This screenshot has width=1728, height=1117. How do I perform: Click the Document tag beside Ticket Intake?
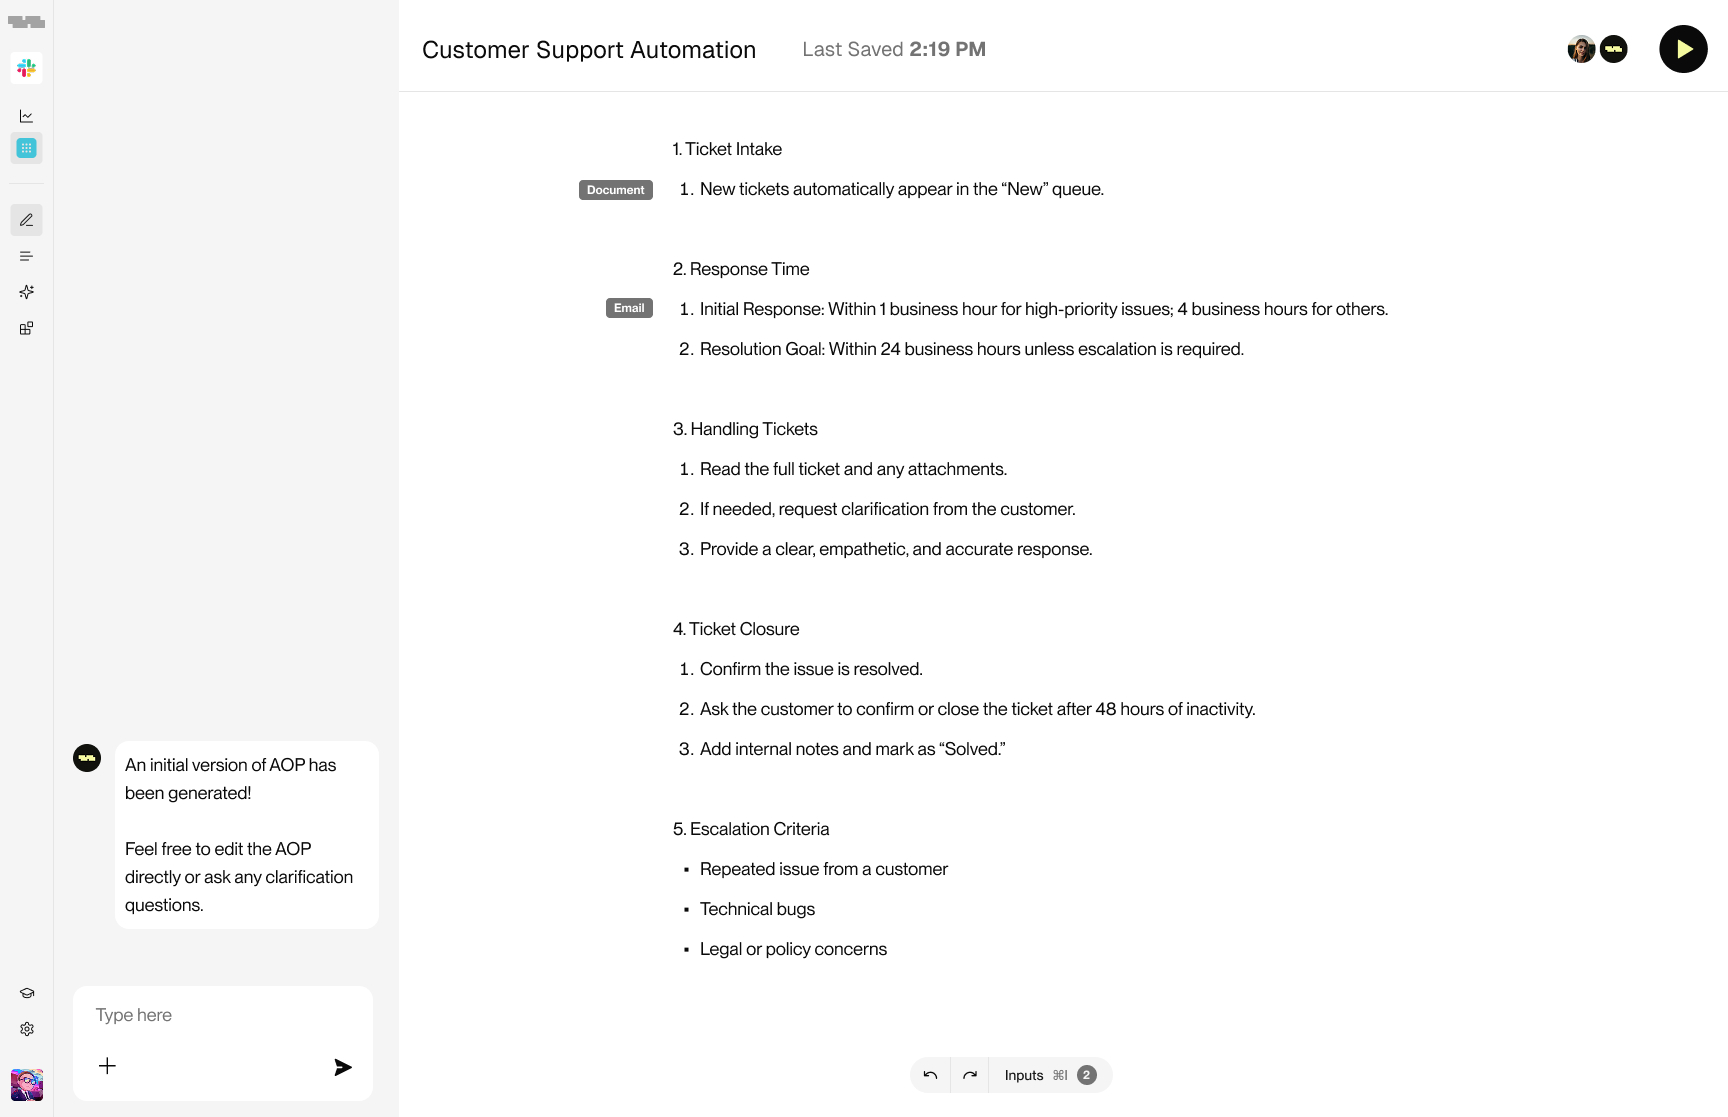tap(615, 190)
